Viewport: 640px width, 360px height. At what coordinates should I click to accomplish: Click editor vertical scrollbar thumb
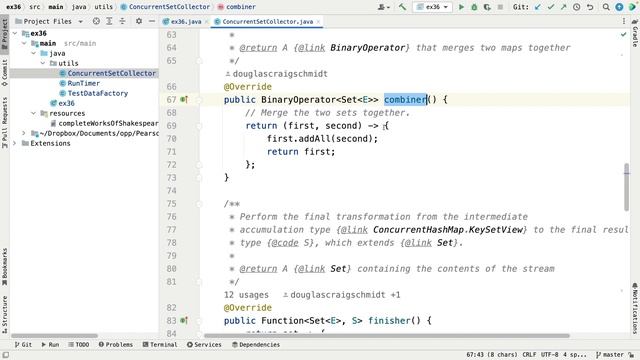[627, 187]
